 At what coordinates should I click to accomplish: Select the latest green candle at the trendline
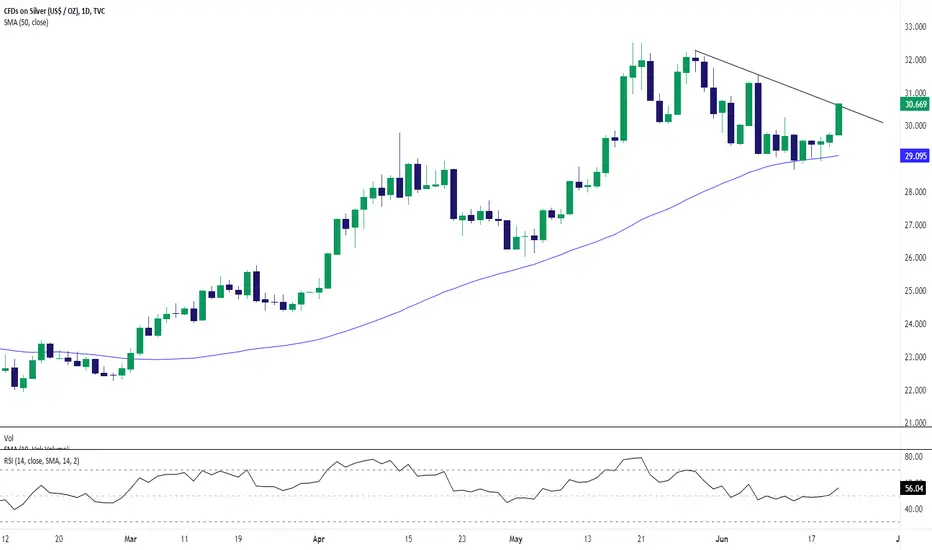(839, 120)
